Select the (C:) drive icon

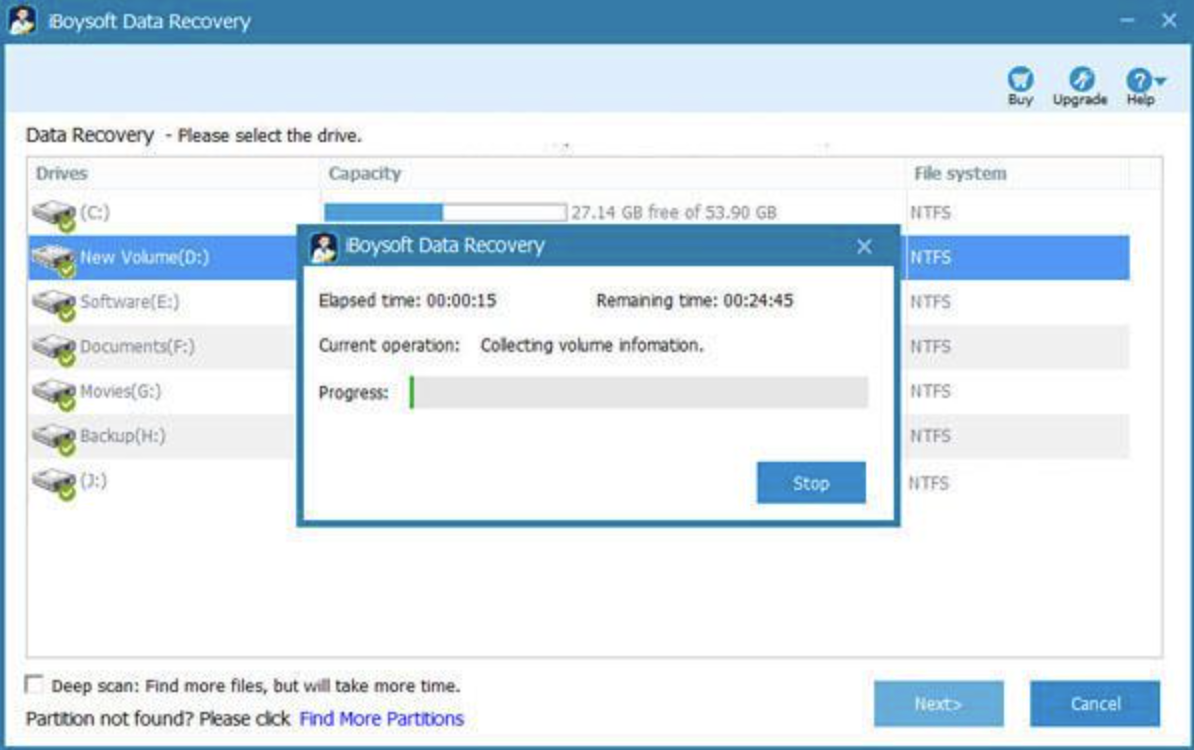coord(54,215)
